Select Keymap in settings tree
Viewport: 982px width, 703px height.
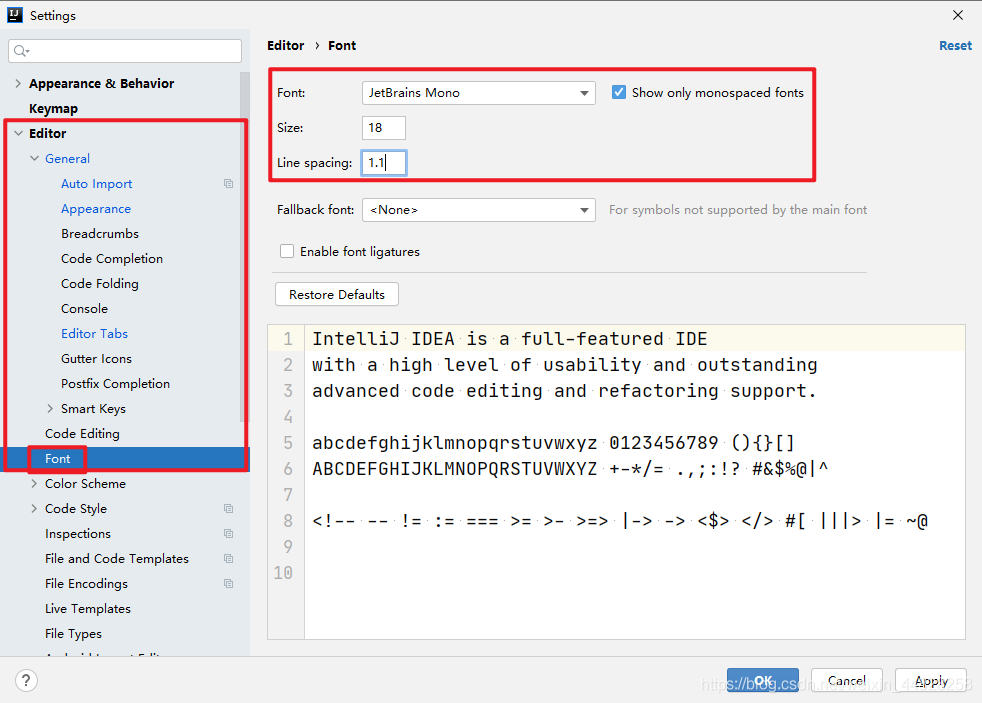(53, 108)
